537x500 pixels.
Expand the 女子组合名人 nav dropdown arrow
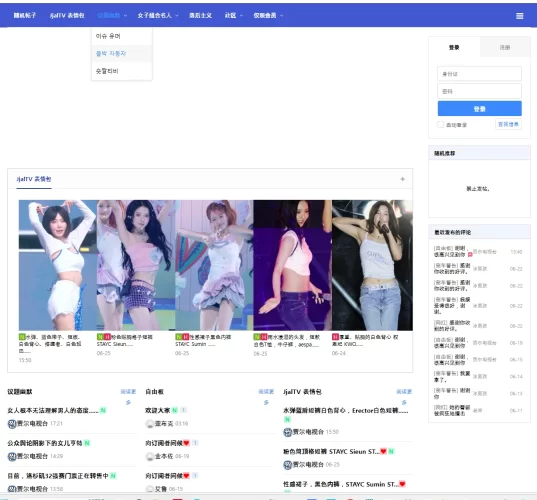tap(177, 15)
